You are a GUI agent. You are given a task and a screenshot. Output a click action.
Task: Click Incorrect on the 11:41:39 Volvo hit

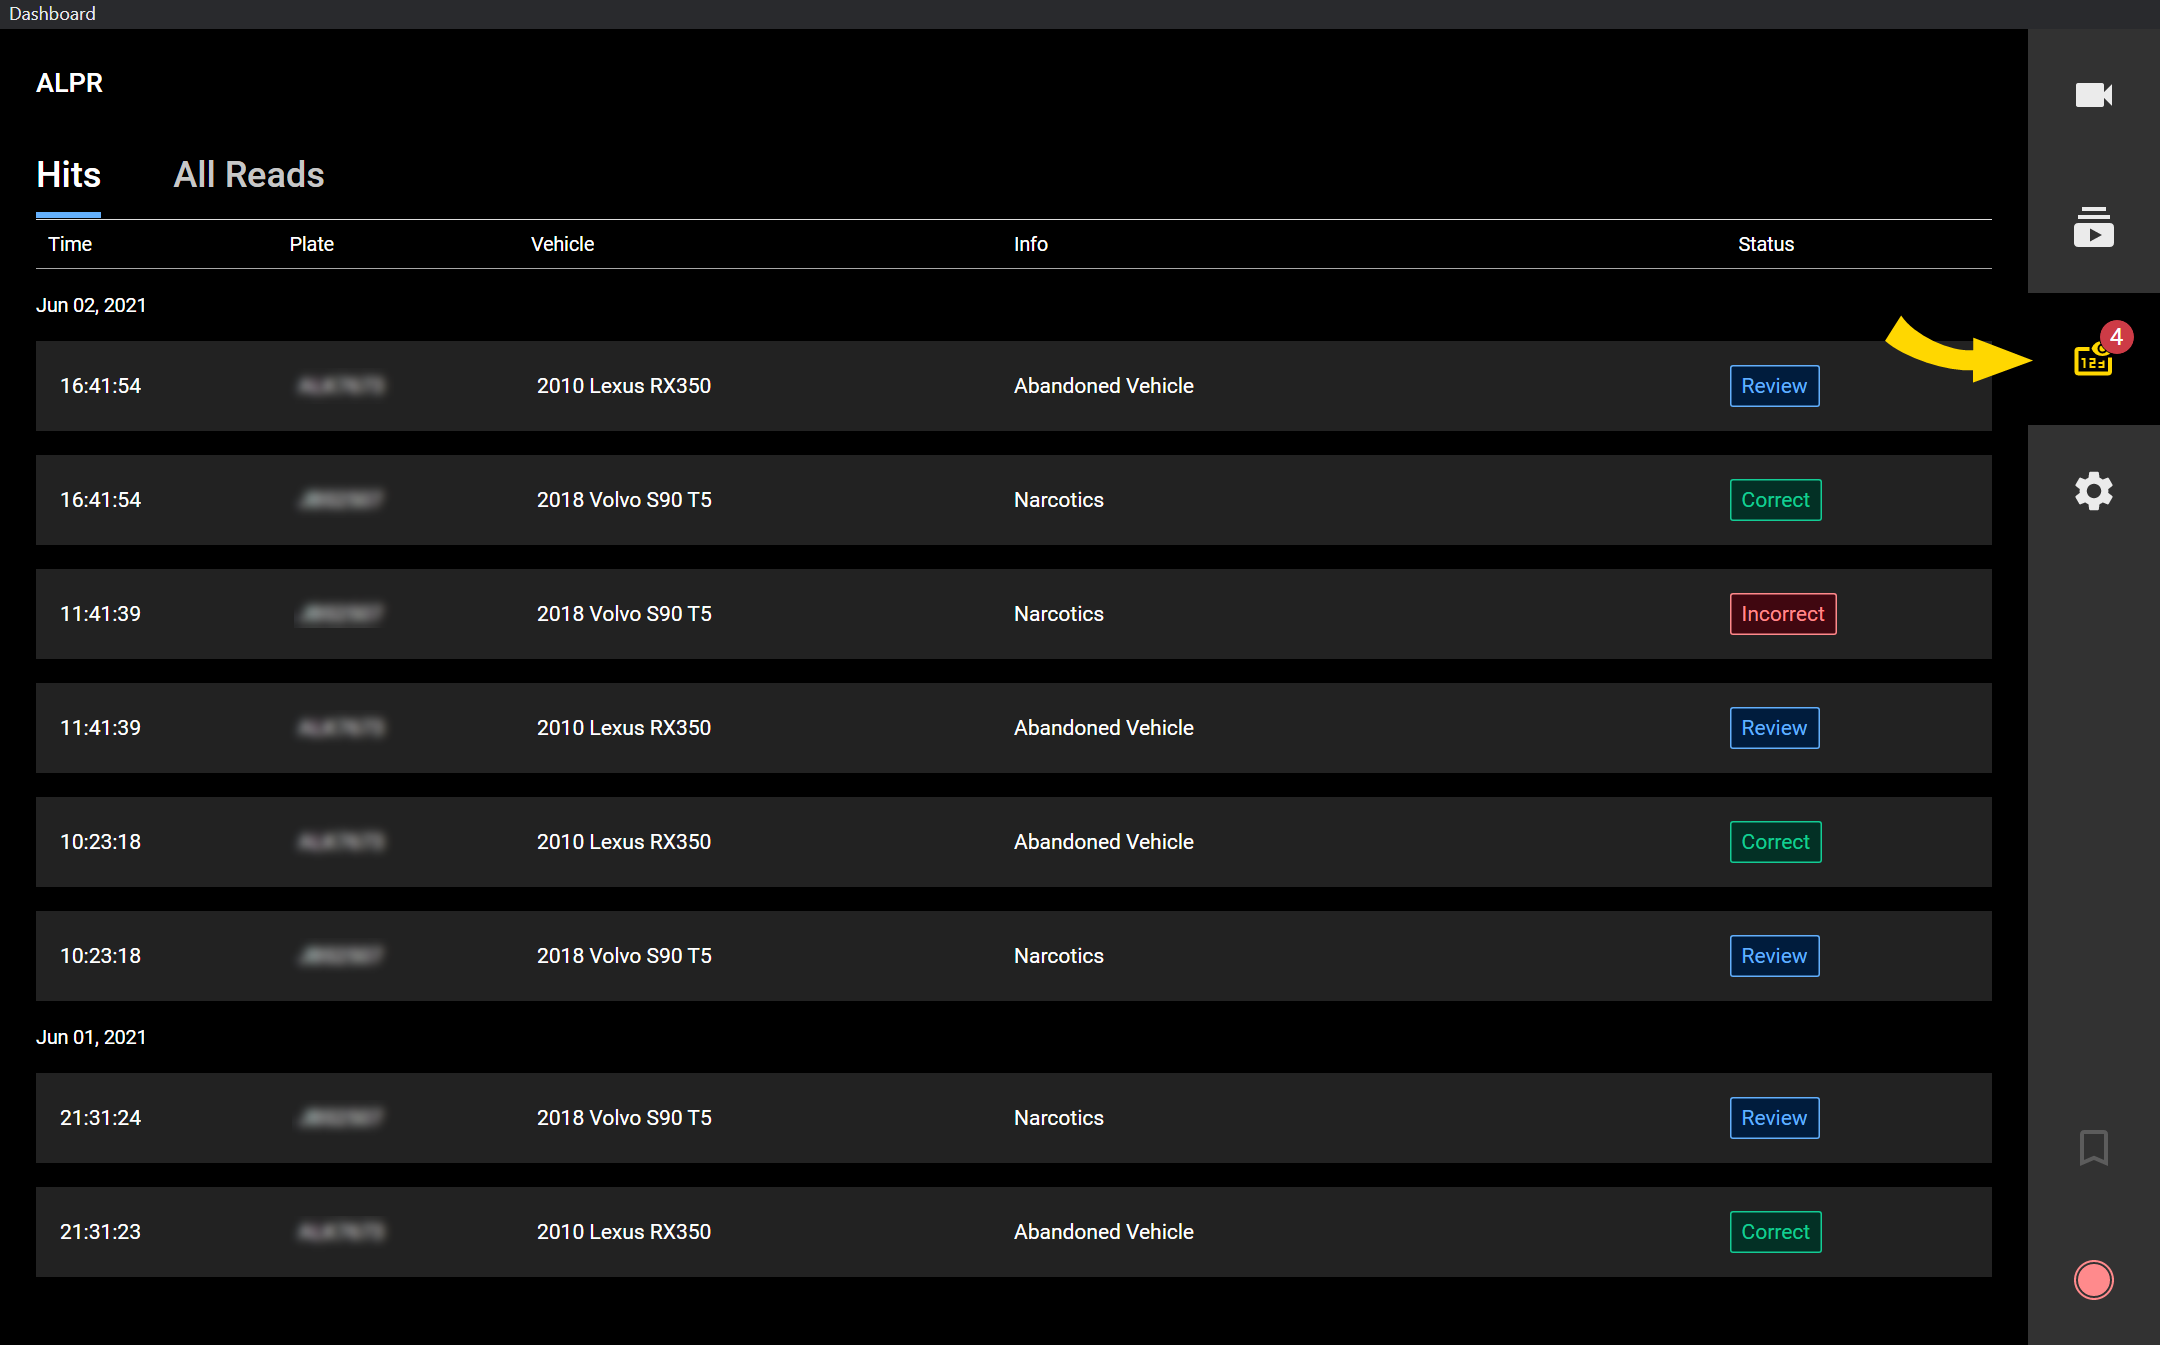coord(1782,614)
